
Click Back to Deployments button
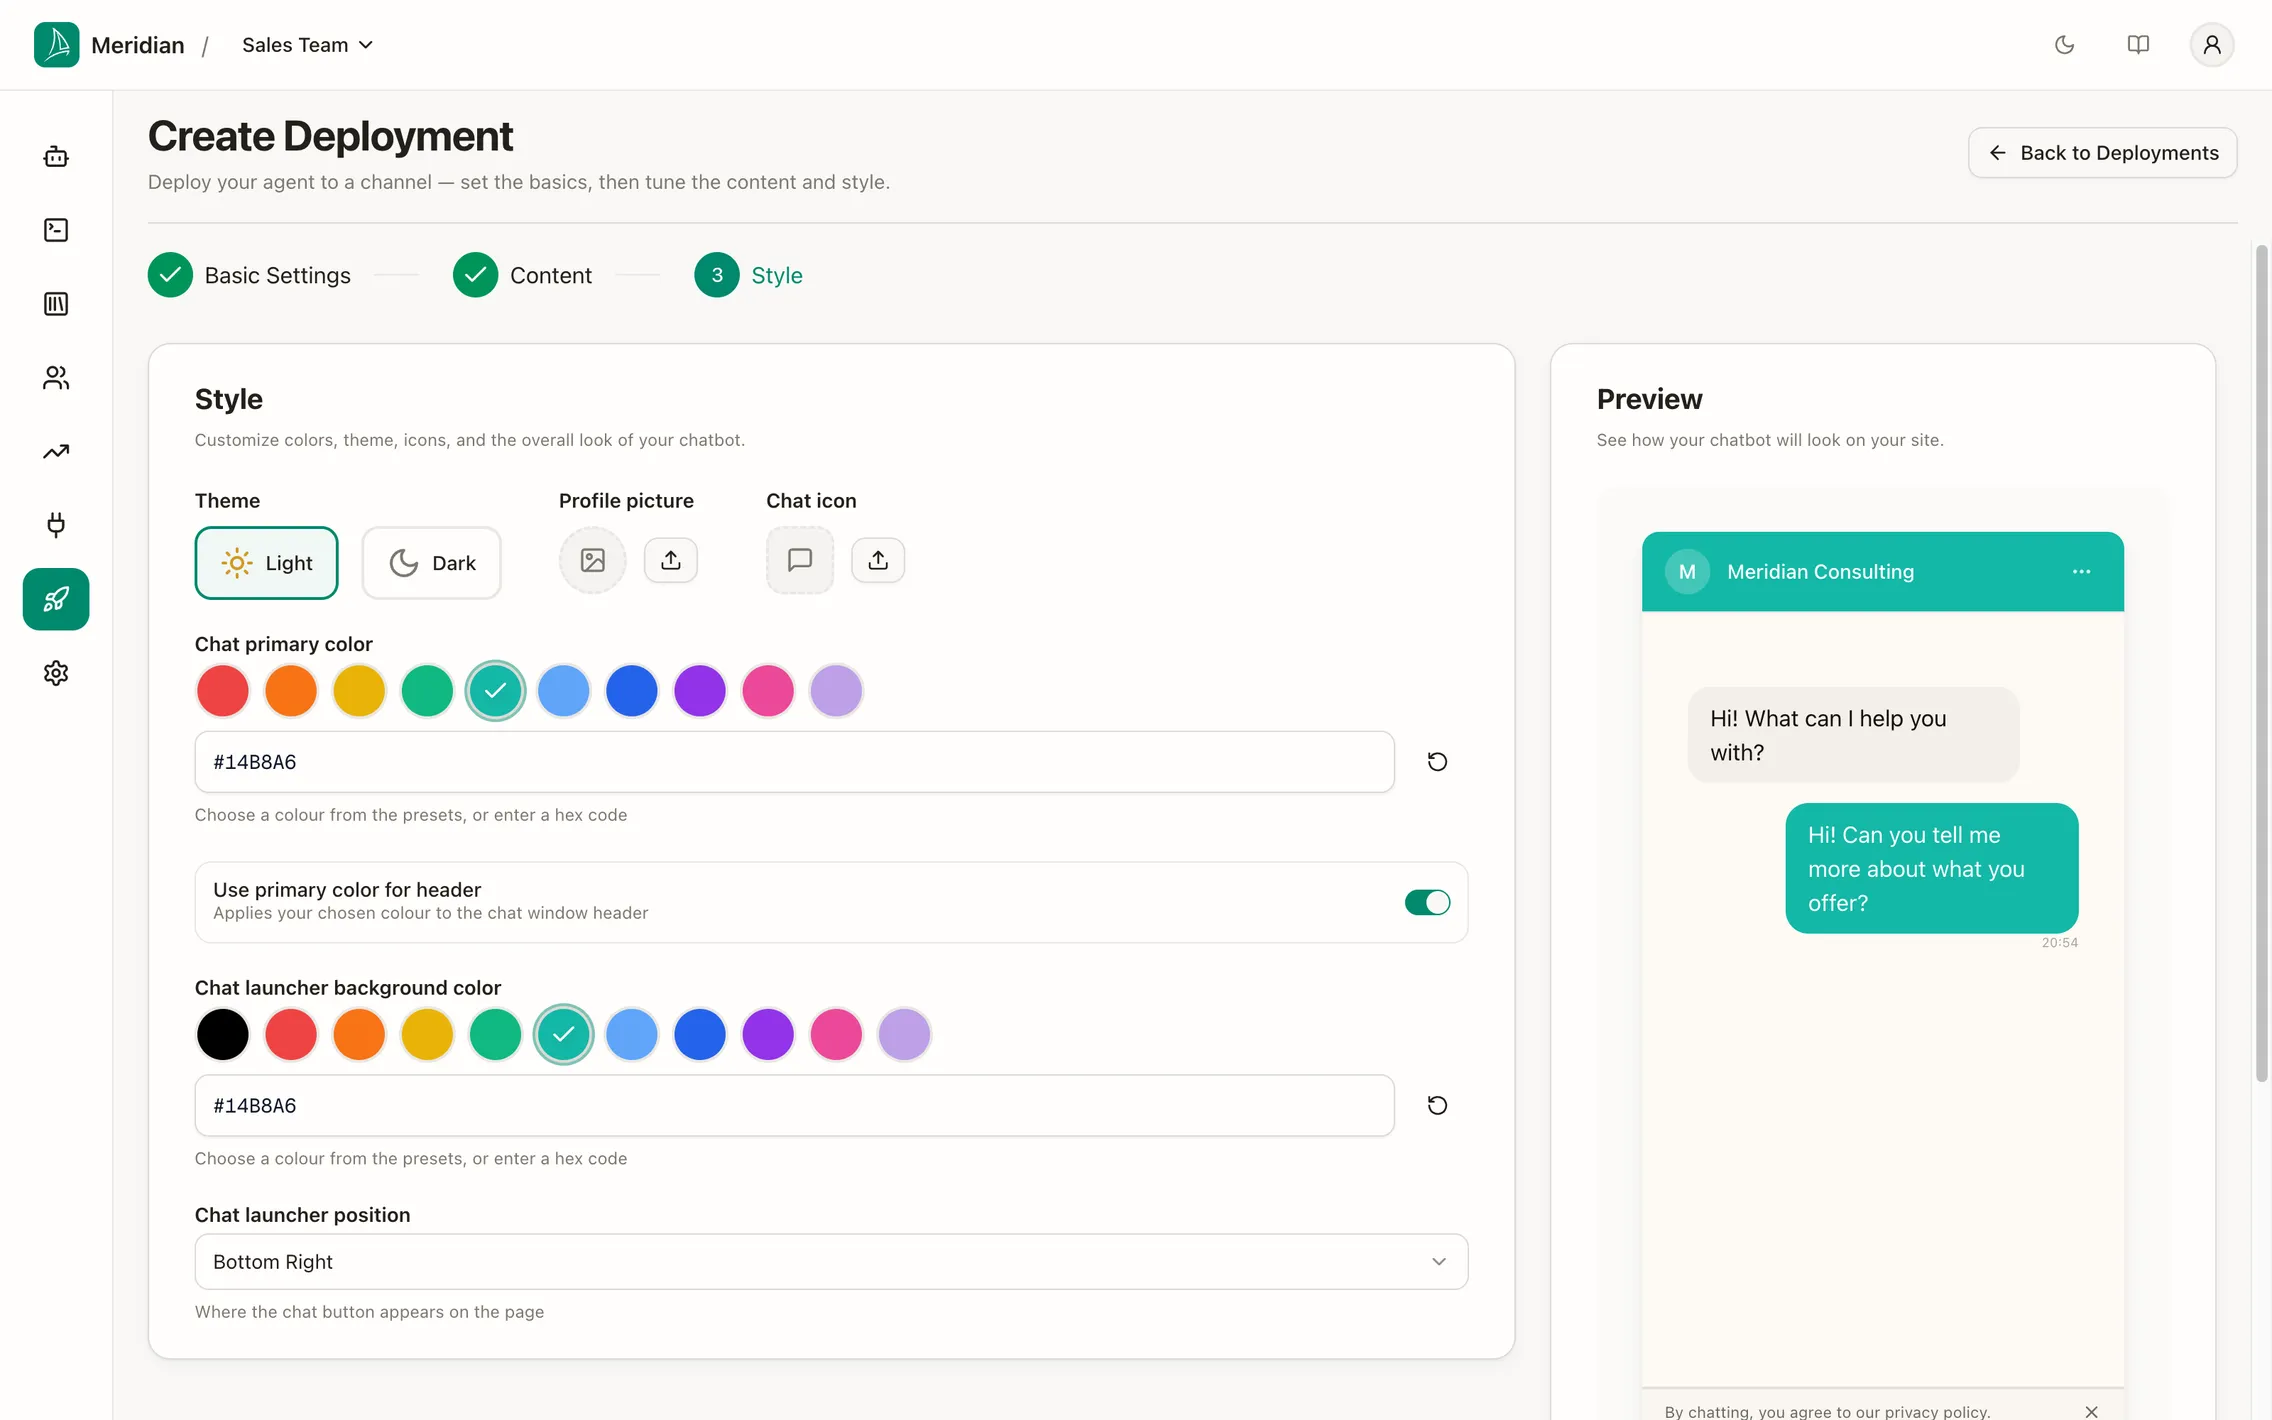point(2102,153)
